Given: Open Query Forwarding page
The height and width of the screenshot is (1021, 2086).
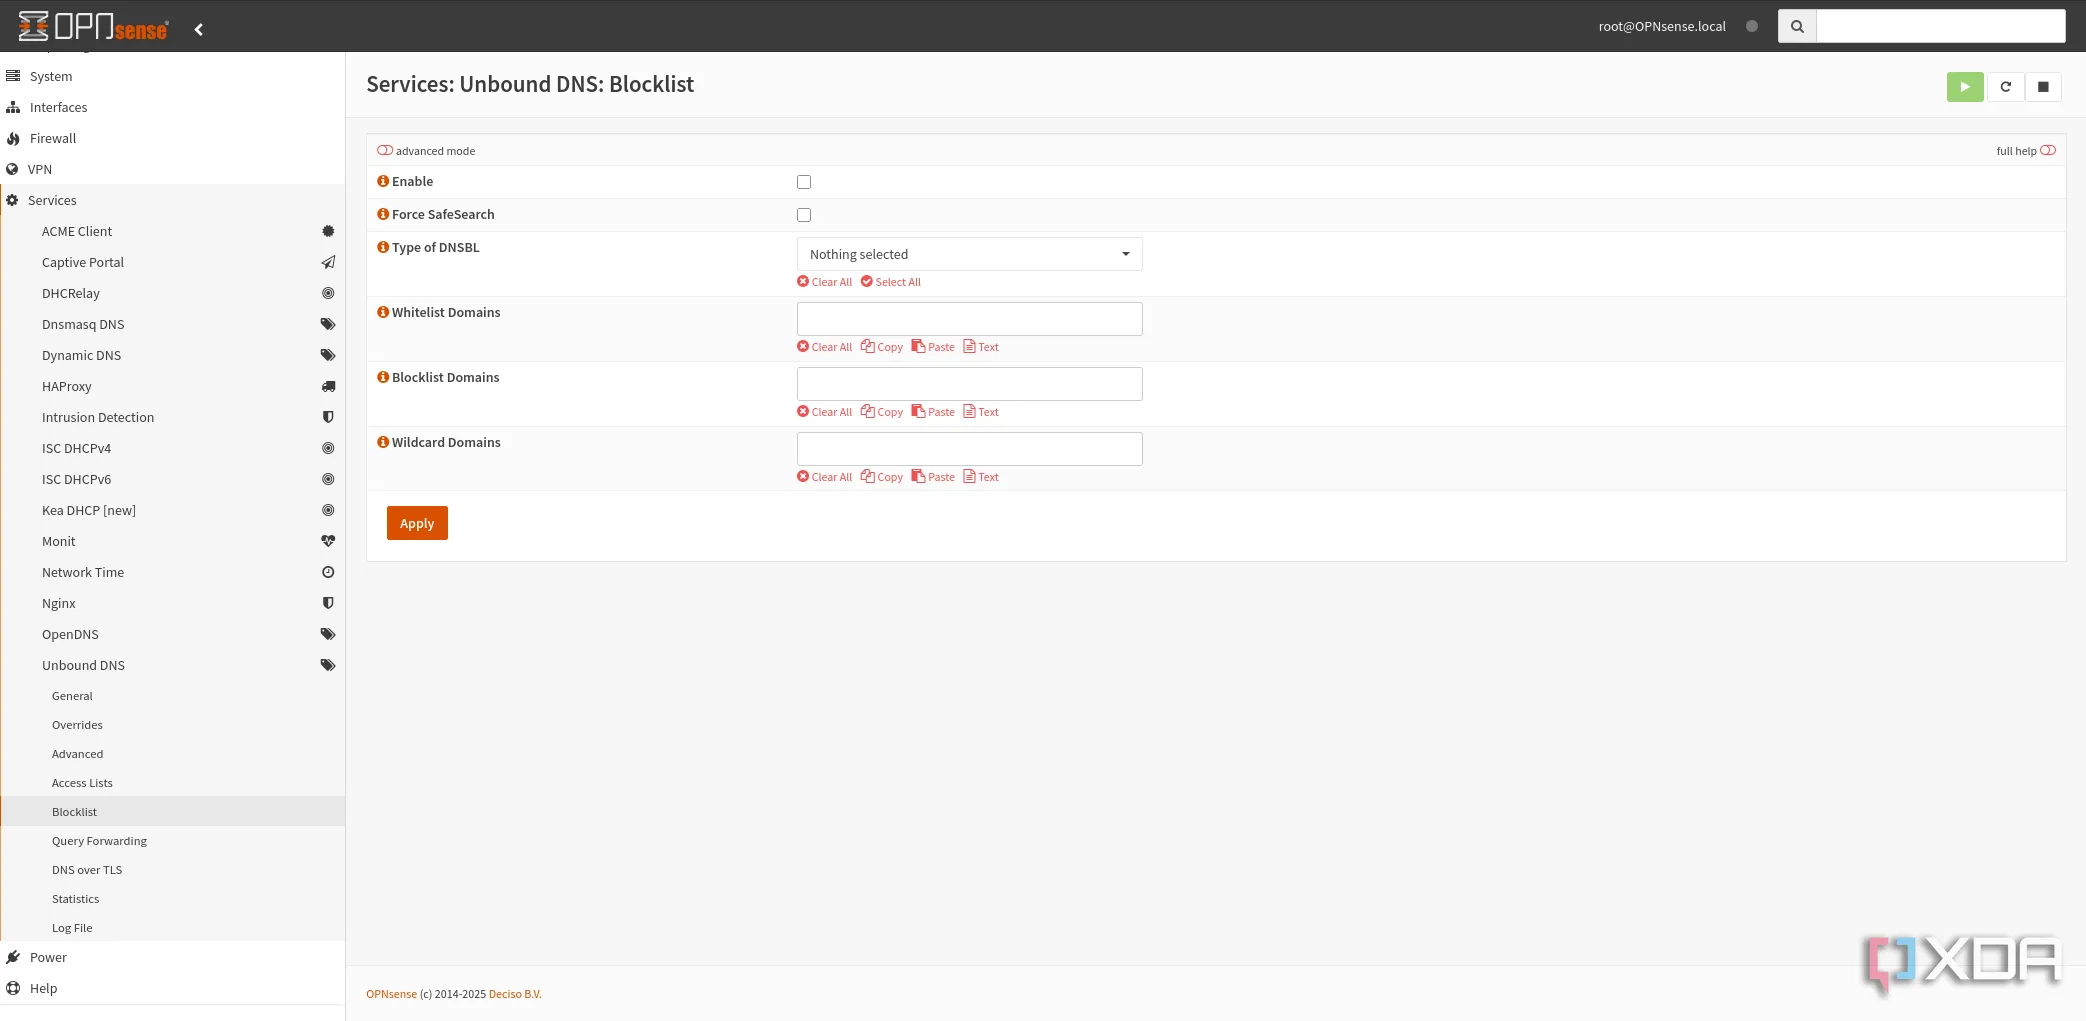Looking at the screenshot, I should click(x=172, y=841).
